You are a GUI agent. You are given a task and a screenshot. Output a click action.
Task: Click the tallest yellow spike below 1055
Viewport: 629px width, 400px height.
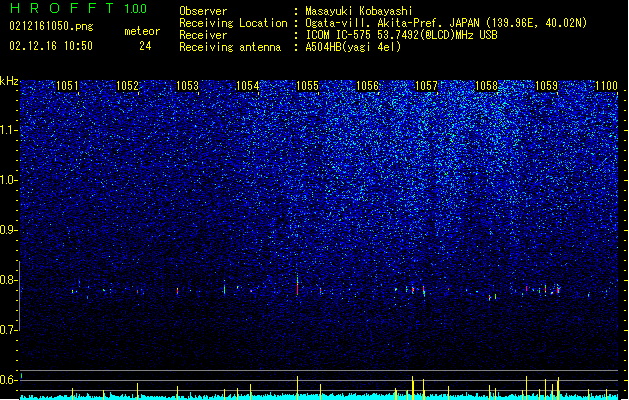tap(297, 386)
